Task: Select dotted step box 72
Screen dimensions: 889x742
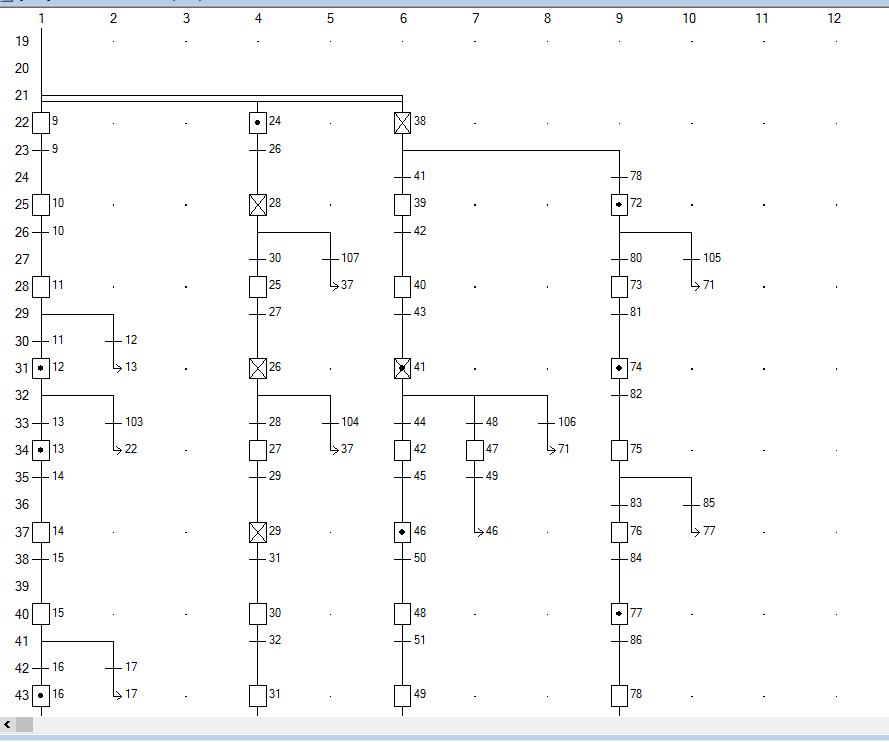Action: 619,205
